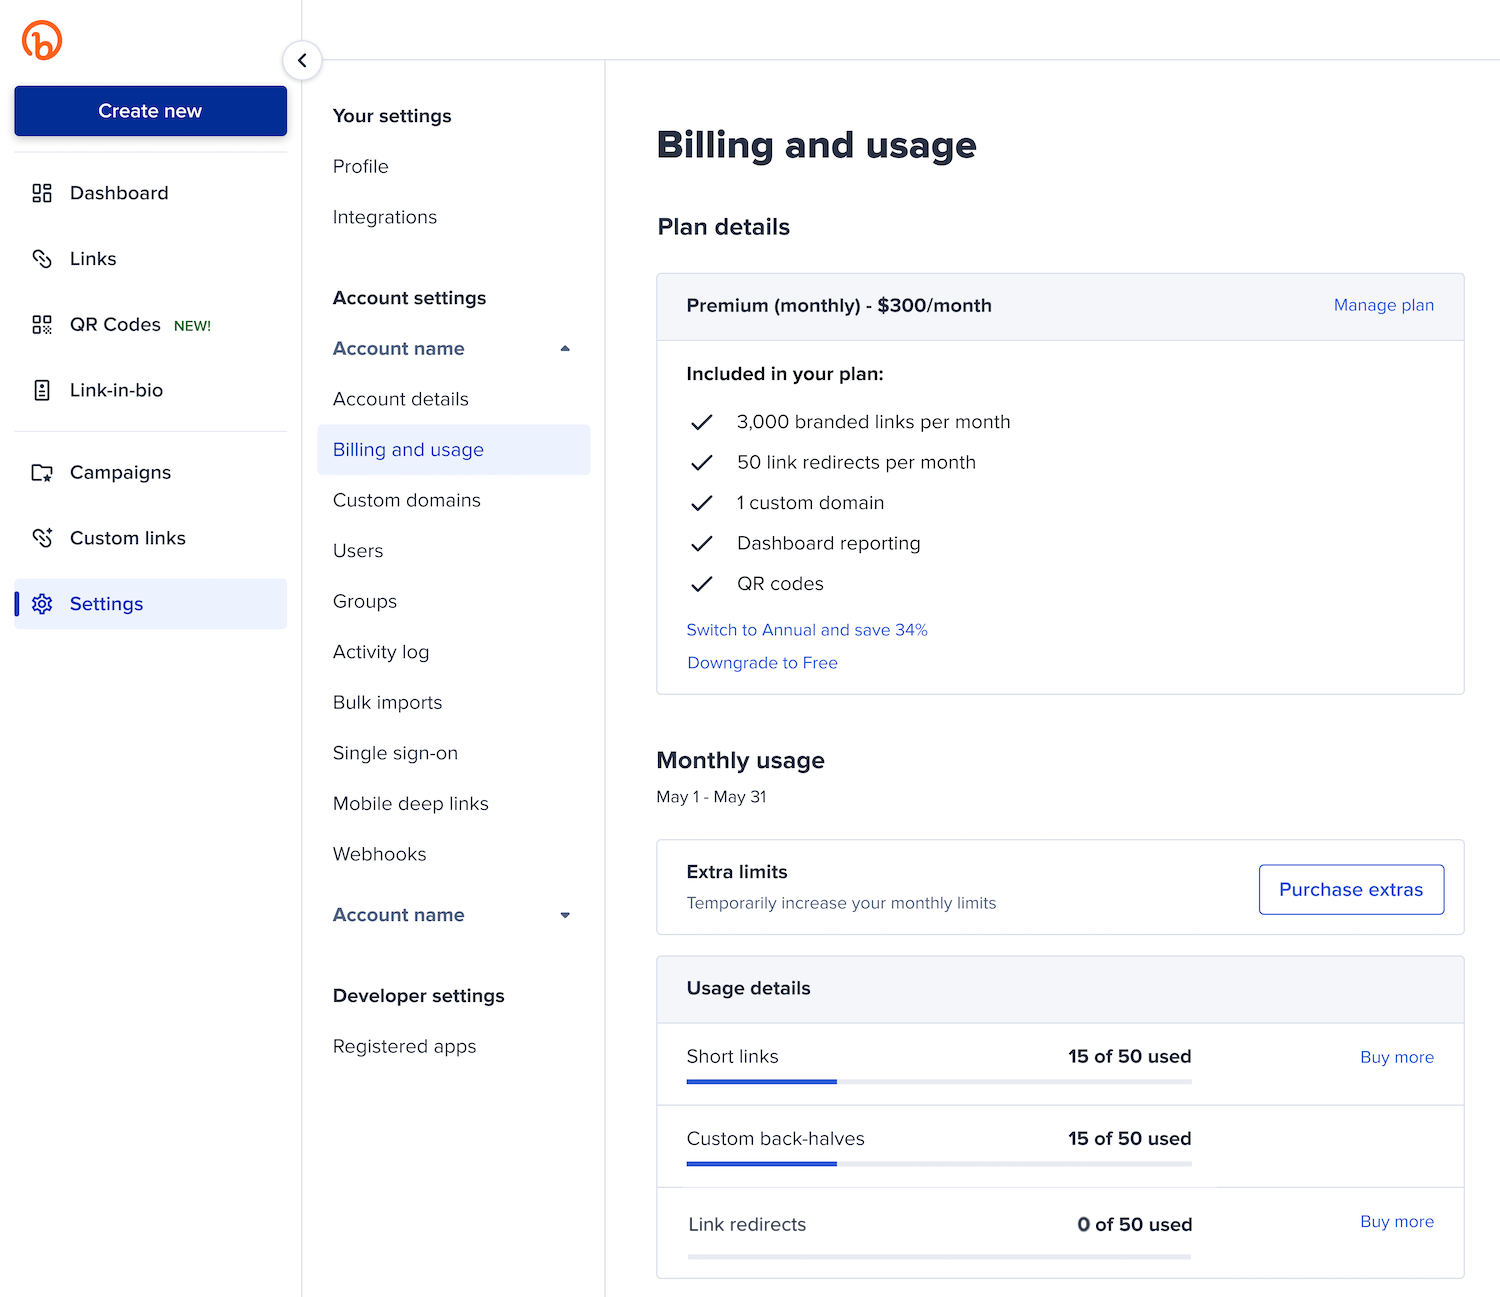The width and height of the screenshot is (1500, 1297).
Task: Open the Links menu item
Action: (151, 259)
